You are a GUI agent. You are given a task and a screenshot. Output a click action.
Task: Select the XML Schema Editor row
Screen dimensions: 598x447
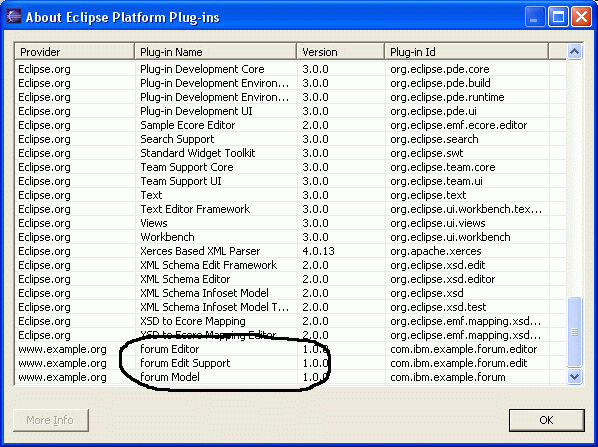tap(290, 279)
